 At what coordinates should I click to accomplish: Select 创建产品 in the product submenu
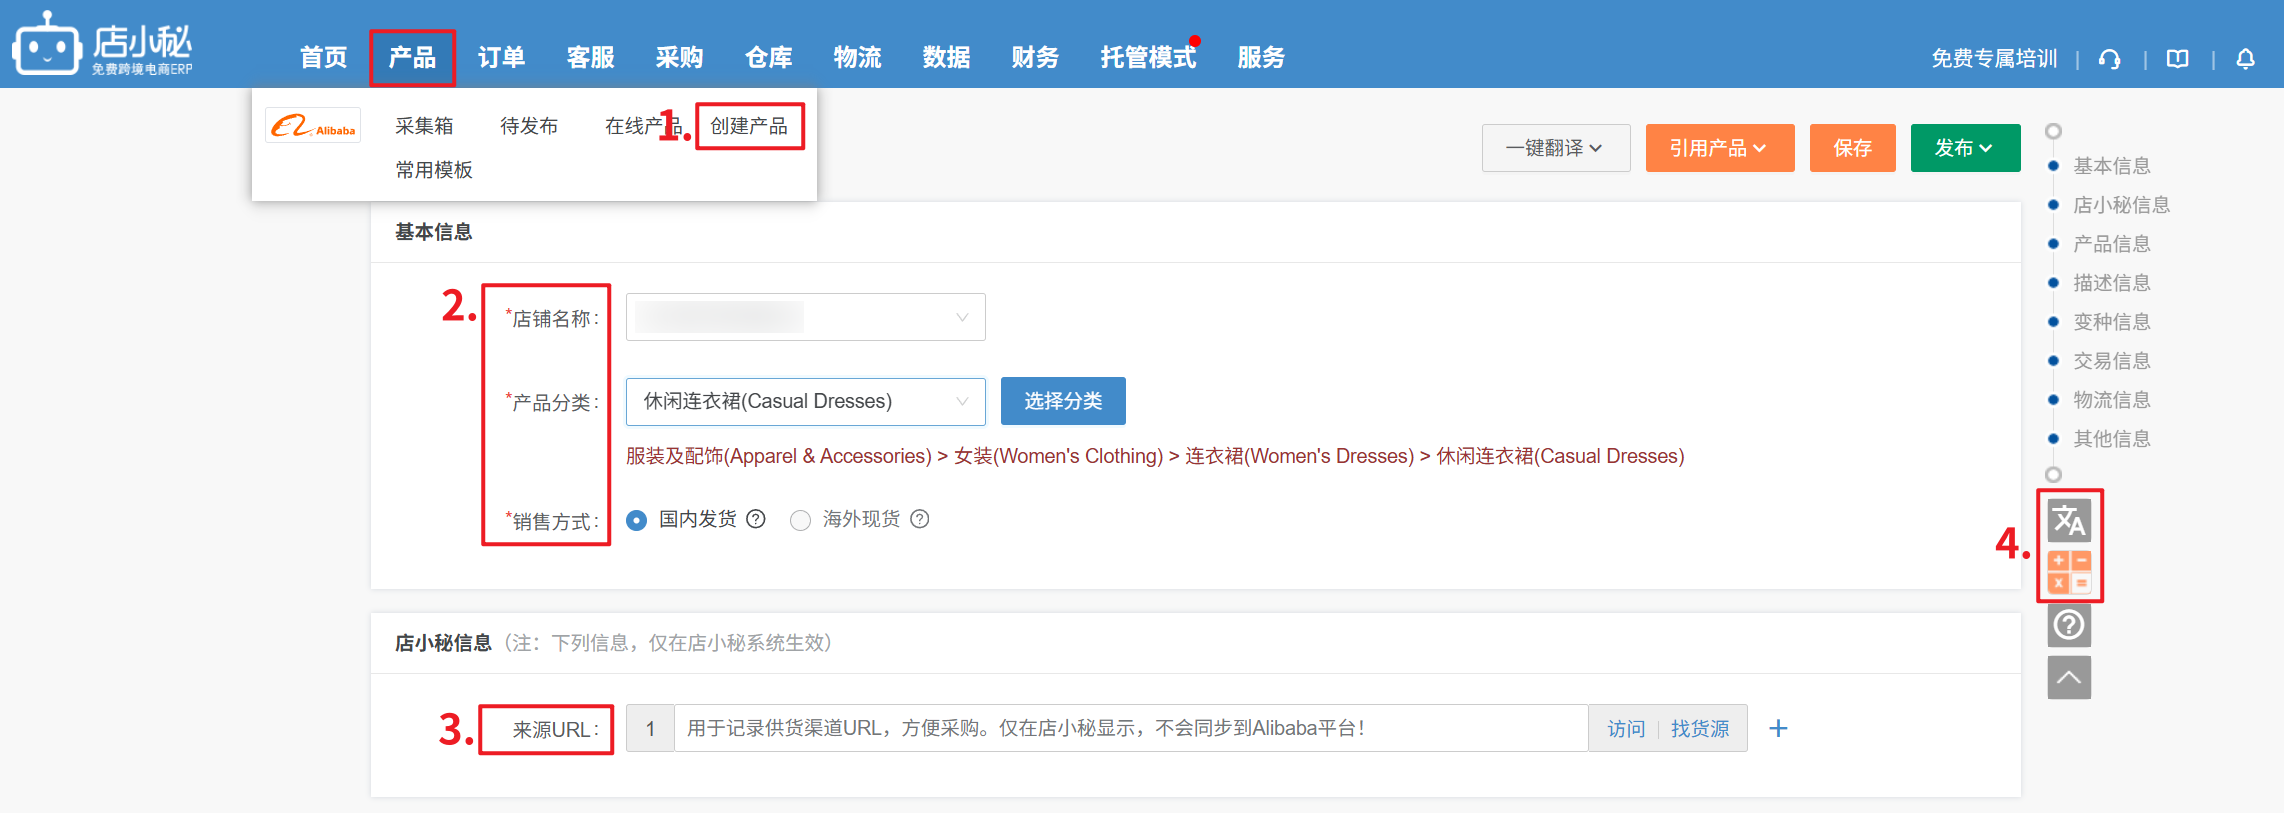(x=749, y=126)
